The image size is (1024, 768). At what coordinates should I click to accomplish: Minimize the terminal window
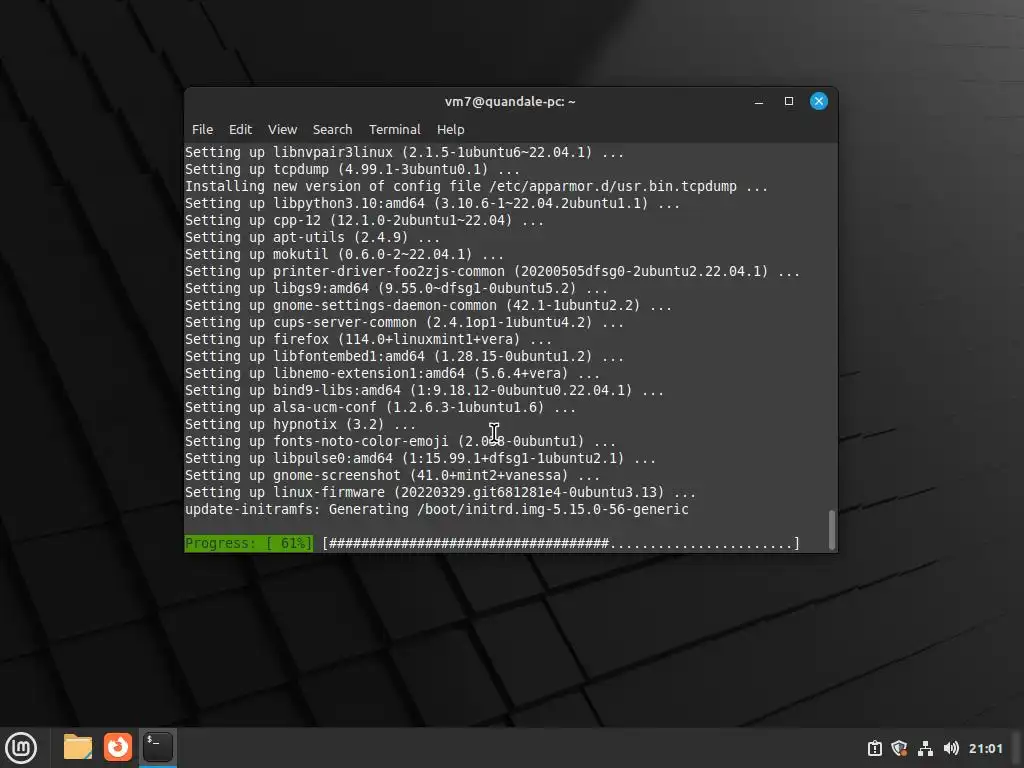pos(759,101)
